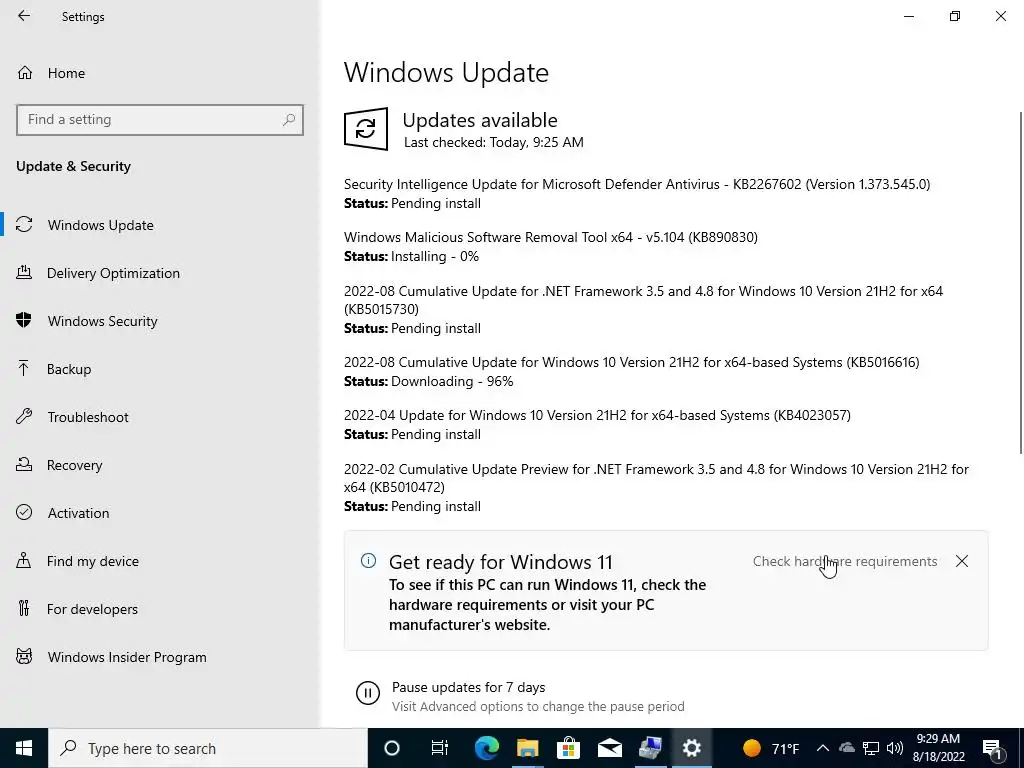Click the Update & Security heading
Viewport: 1024px width, 768px height.
[x=73, y=167]
